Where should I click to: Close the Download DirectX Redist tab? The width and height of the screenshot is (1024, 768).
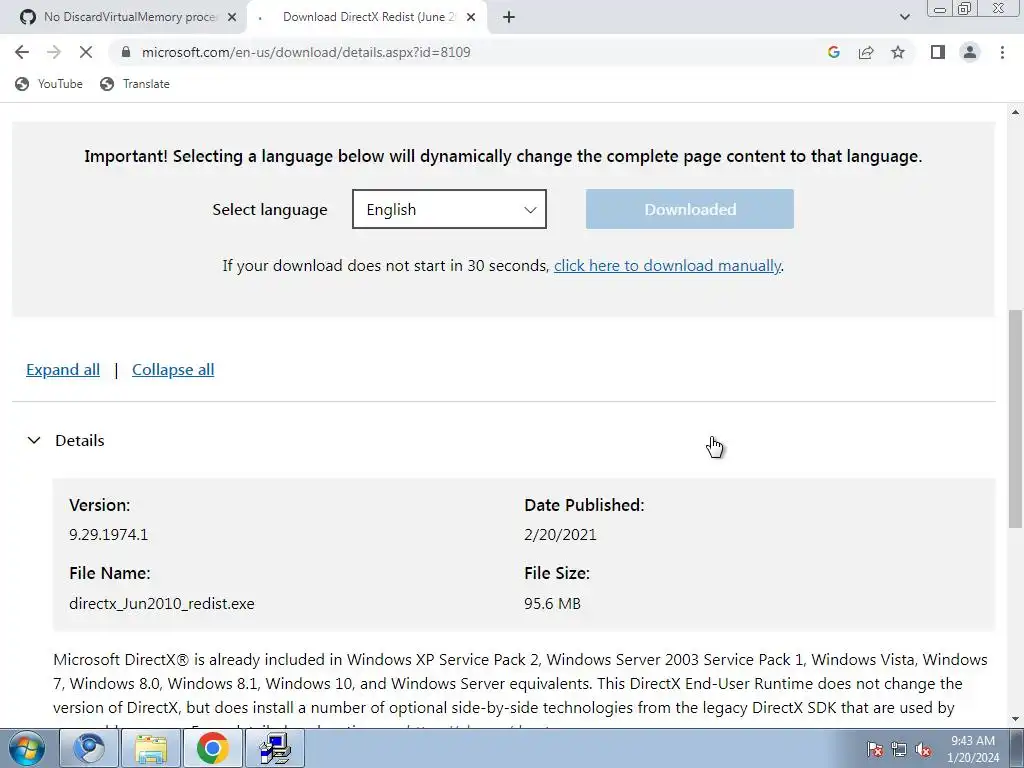pyautogui.click(x=471, y=18)
